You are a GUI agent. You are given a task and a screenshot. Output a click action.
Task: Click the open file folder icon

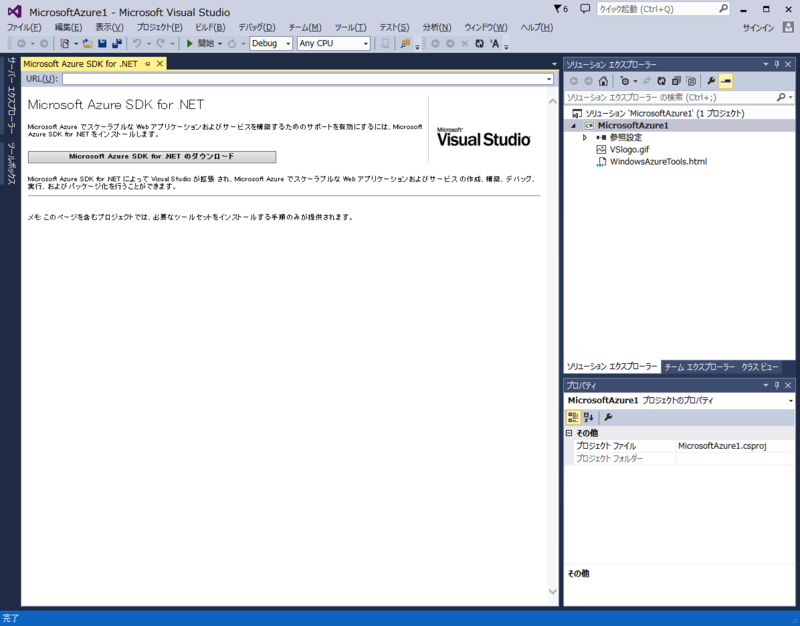(x=87, y=43)
